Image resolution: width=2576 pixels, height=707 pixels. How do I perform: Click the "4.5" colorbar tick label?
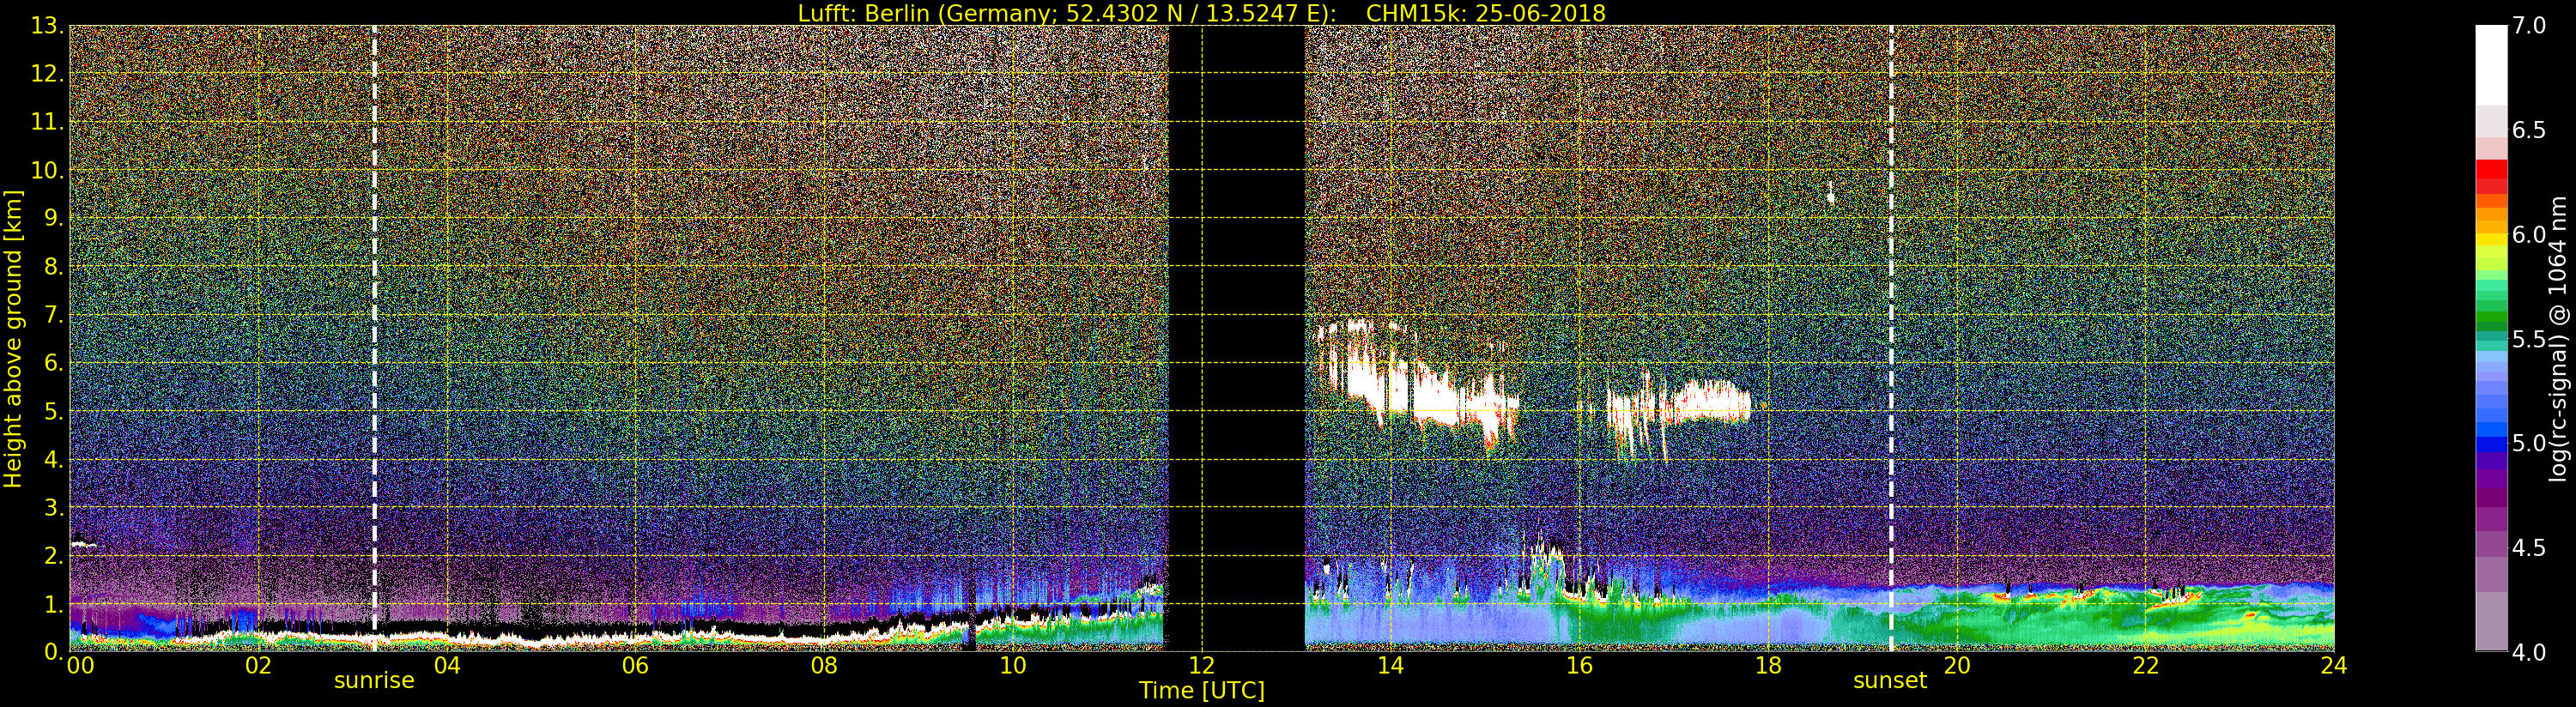click(2529, 548)
